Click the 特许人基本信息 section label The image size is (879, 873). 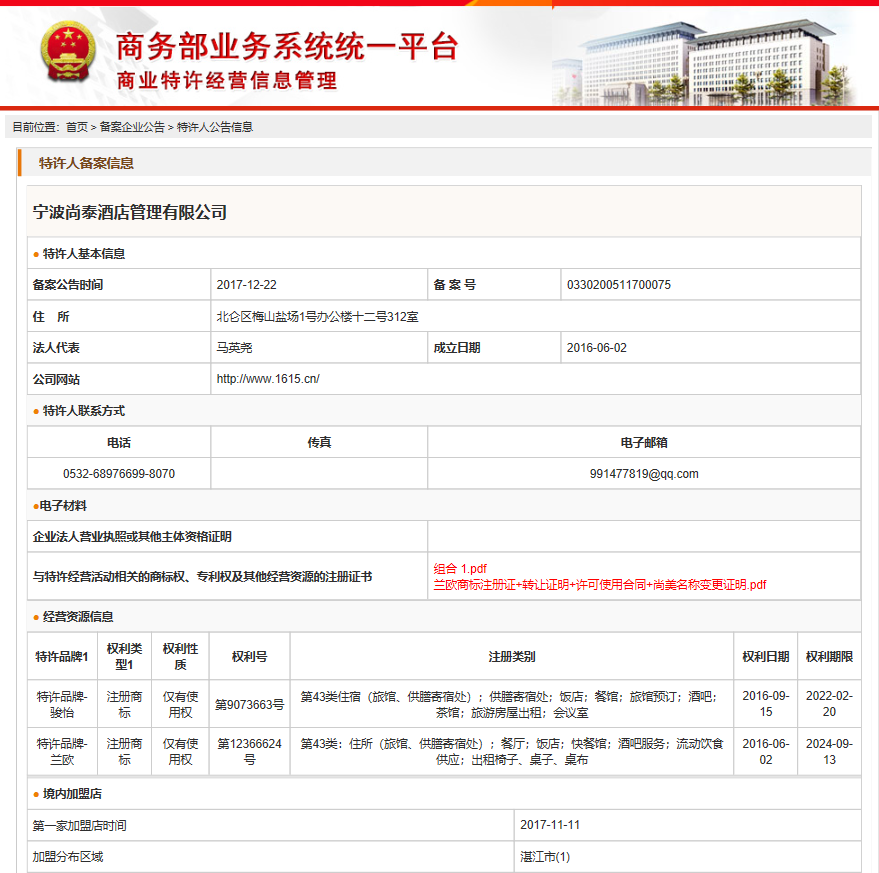(x=84, y=254)
